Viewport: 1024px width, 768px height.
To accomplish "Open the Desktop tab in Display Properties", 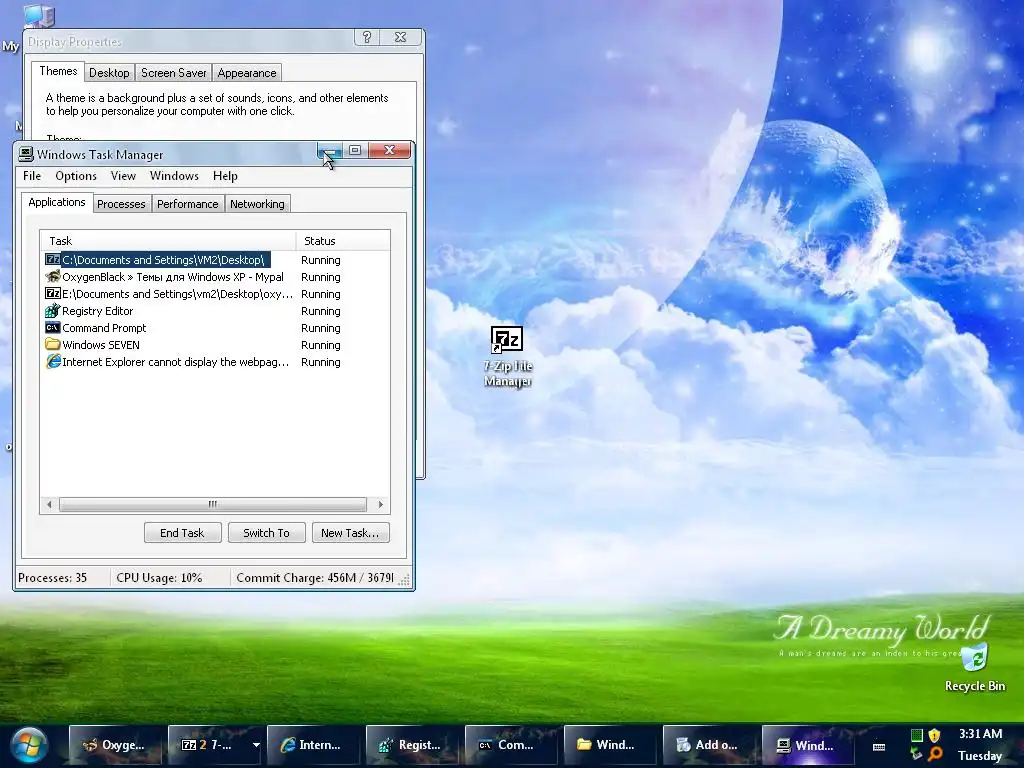I will tap(109, 73).
